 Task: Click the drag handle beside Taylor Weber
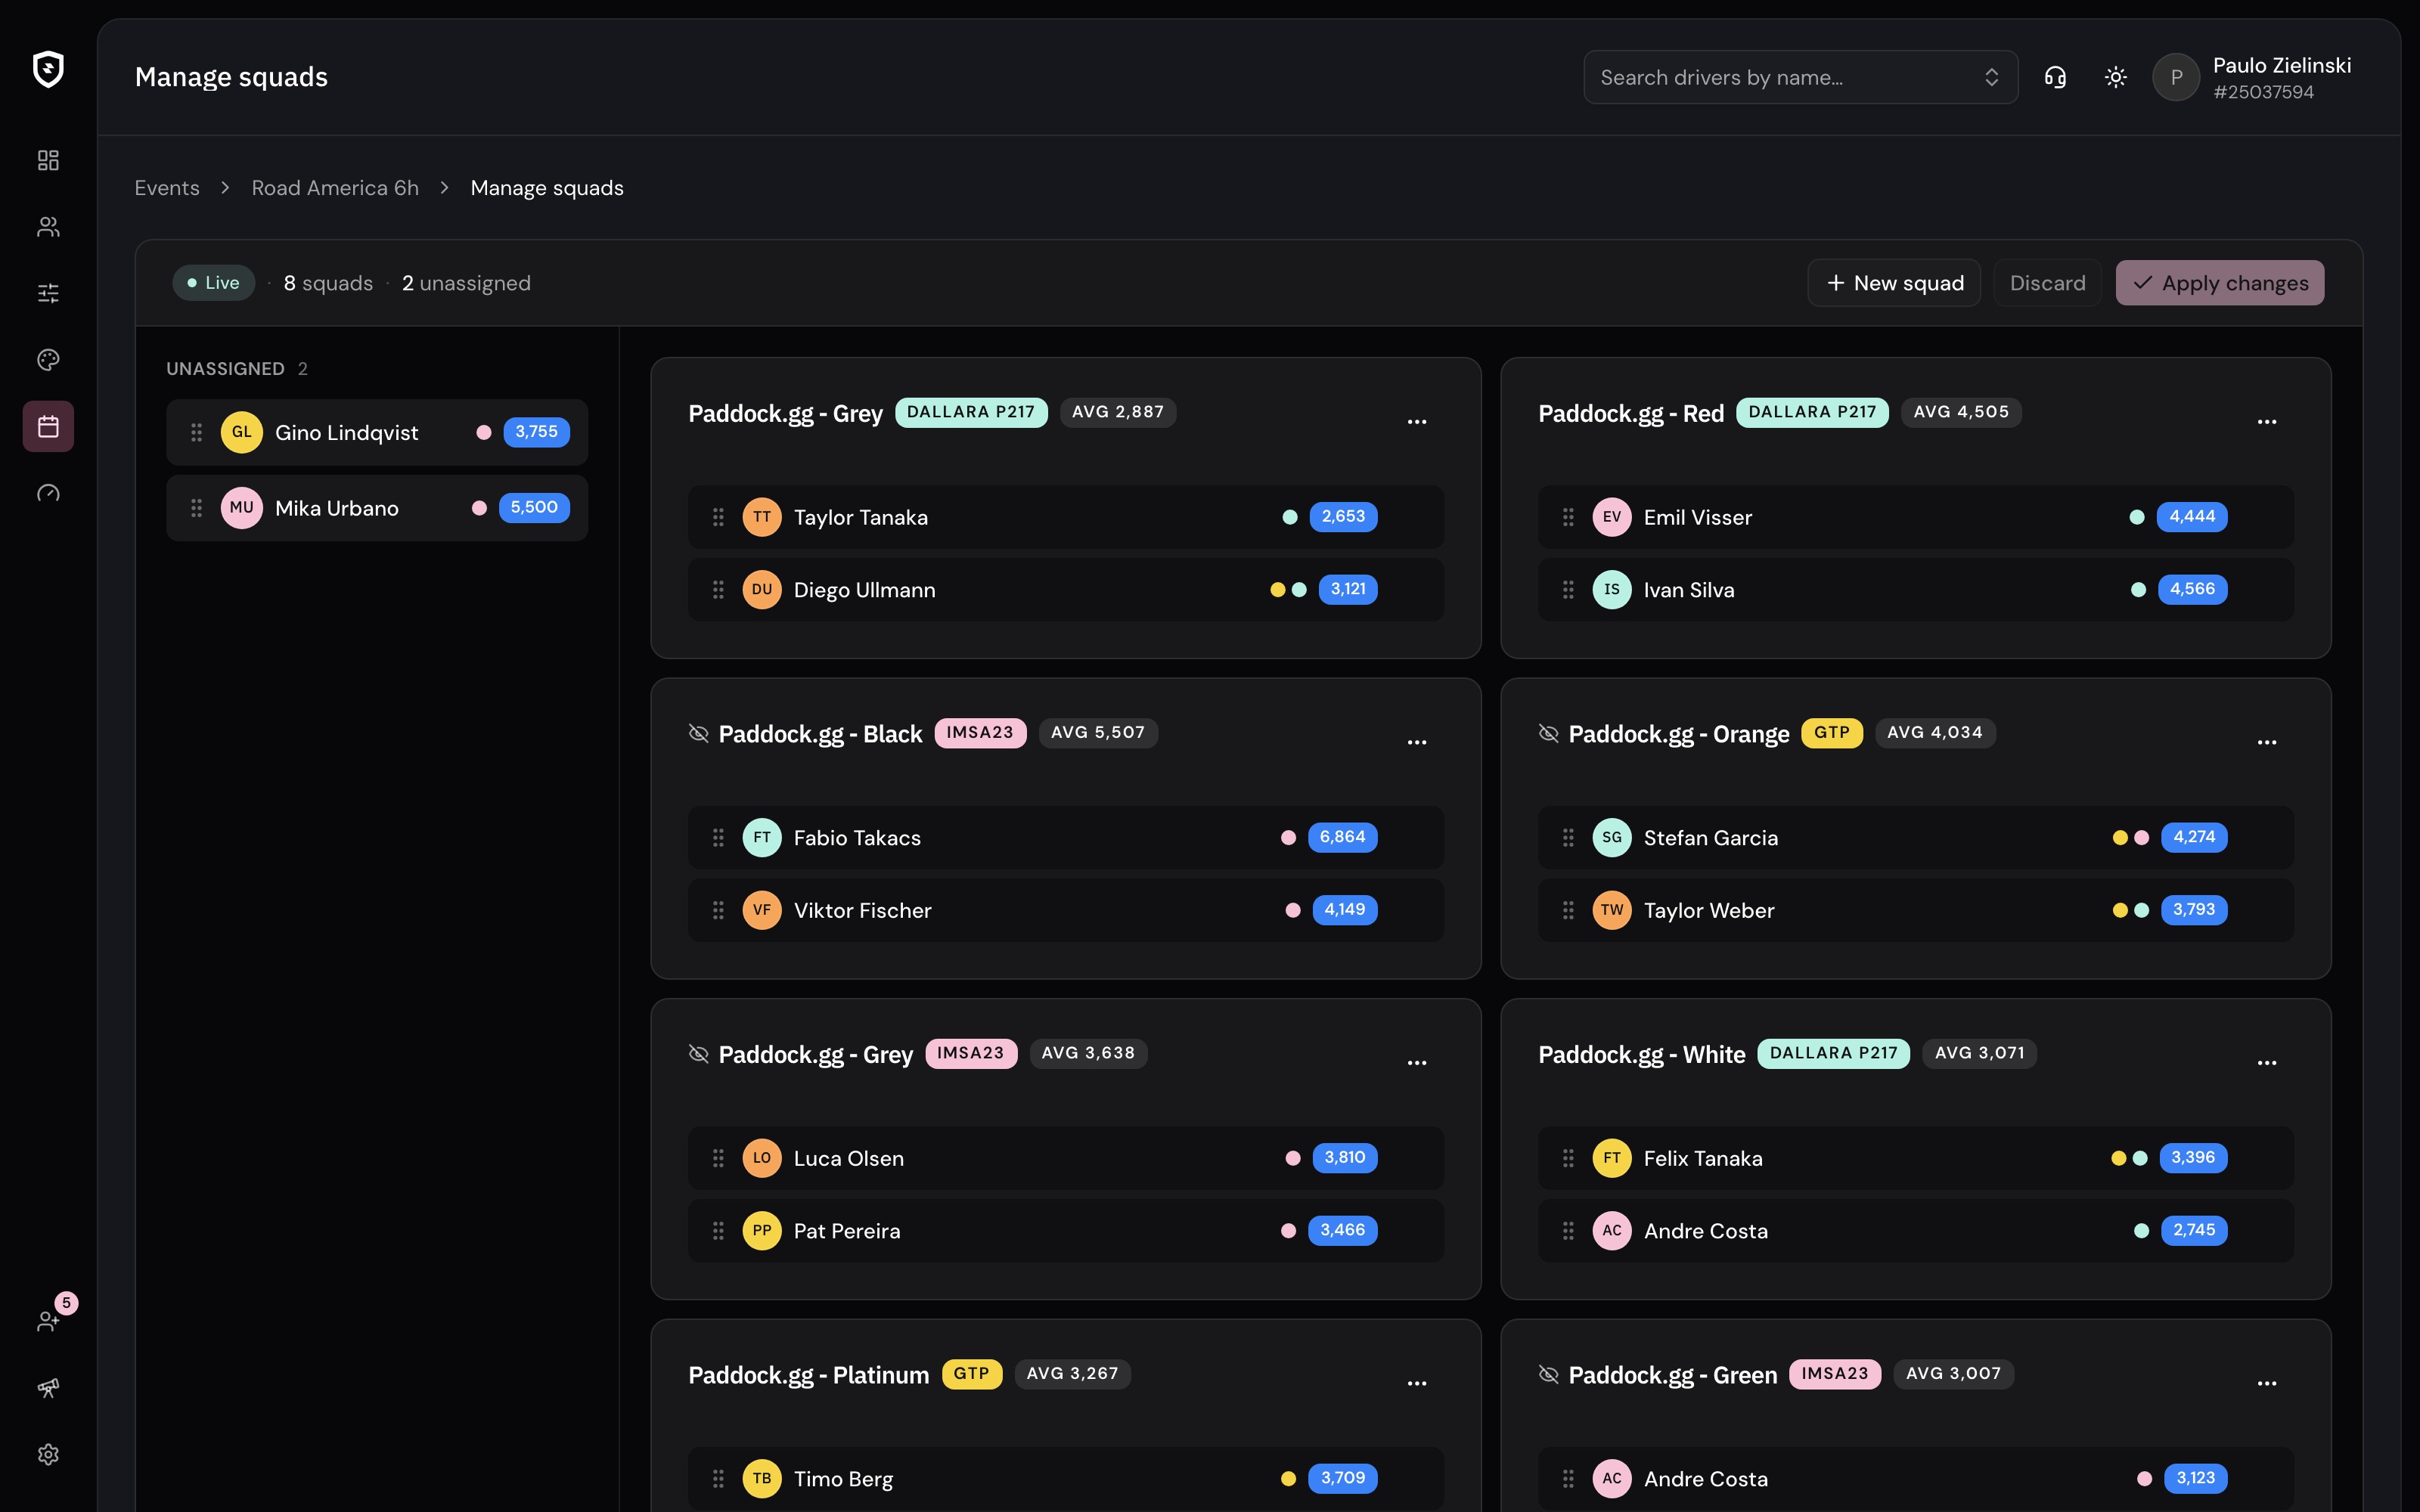[1568, 910]
